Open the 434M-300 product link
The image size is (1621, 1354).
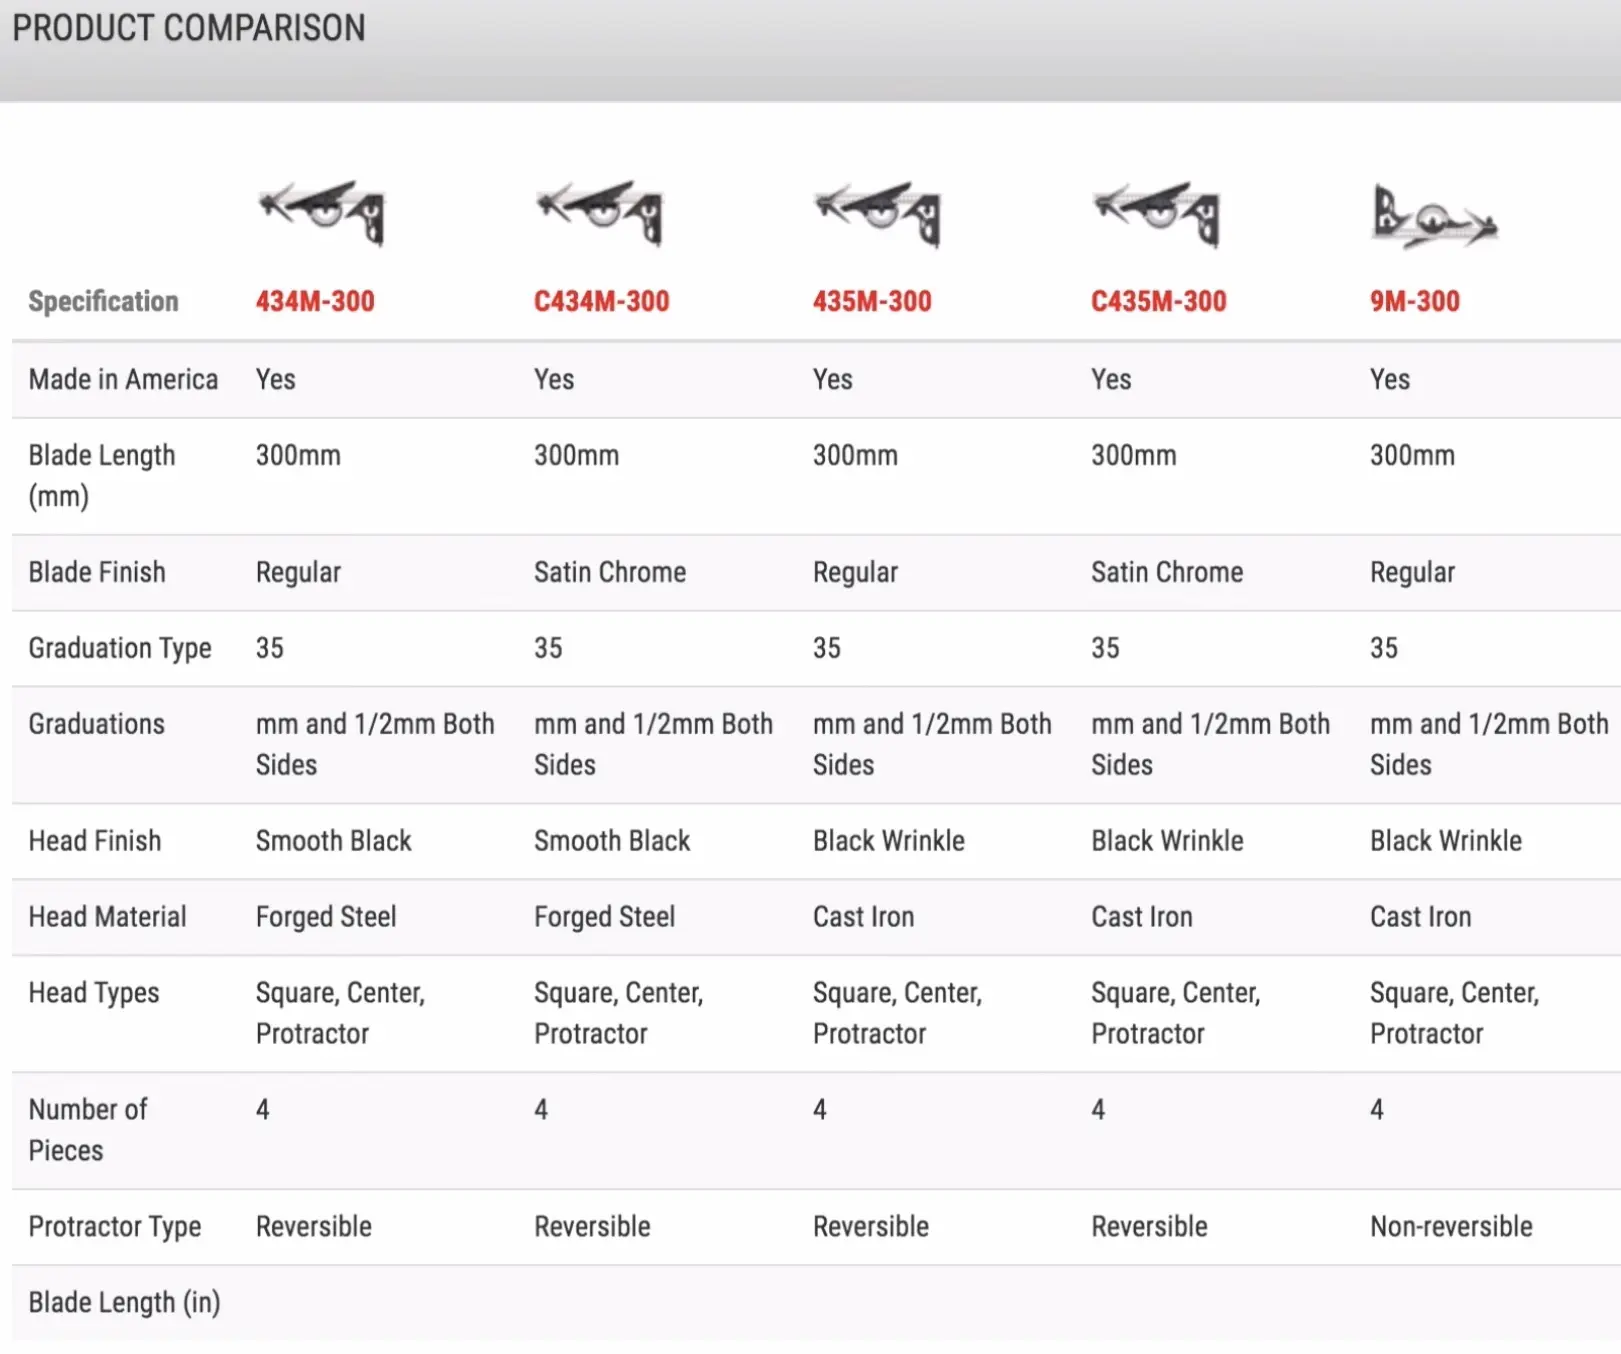pyautogui.click(x=315, y=301)
